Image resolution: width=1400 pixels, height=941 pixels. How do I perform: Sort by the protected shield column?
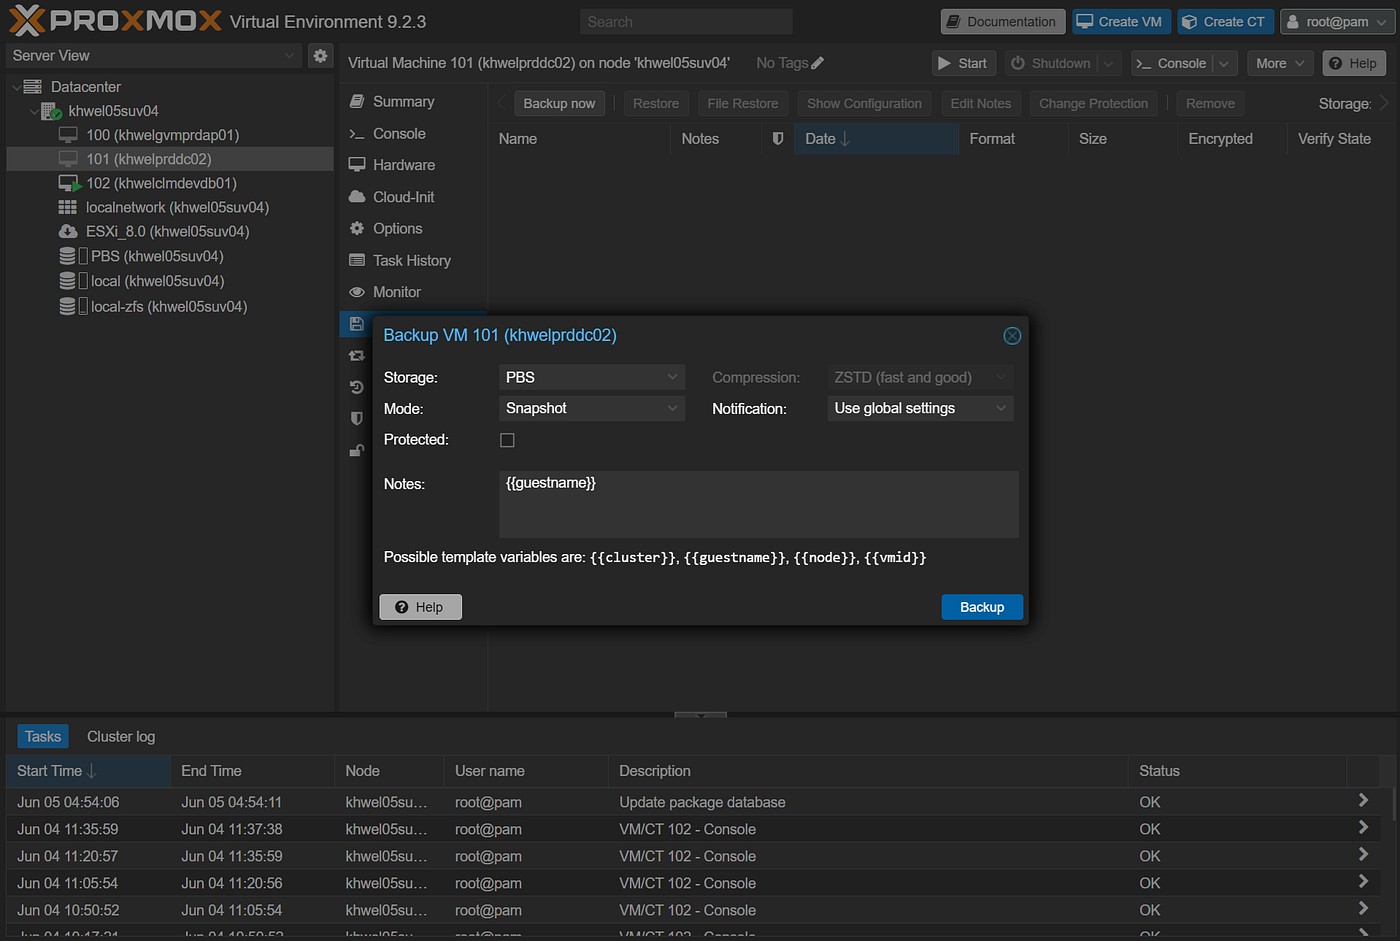[x=778, y=139]
